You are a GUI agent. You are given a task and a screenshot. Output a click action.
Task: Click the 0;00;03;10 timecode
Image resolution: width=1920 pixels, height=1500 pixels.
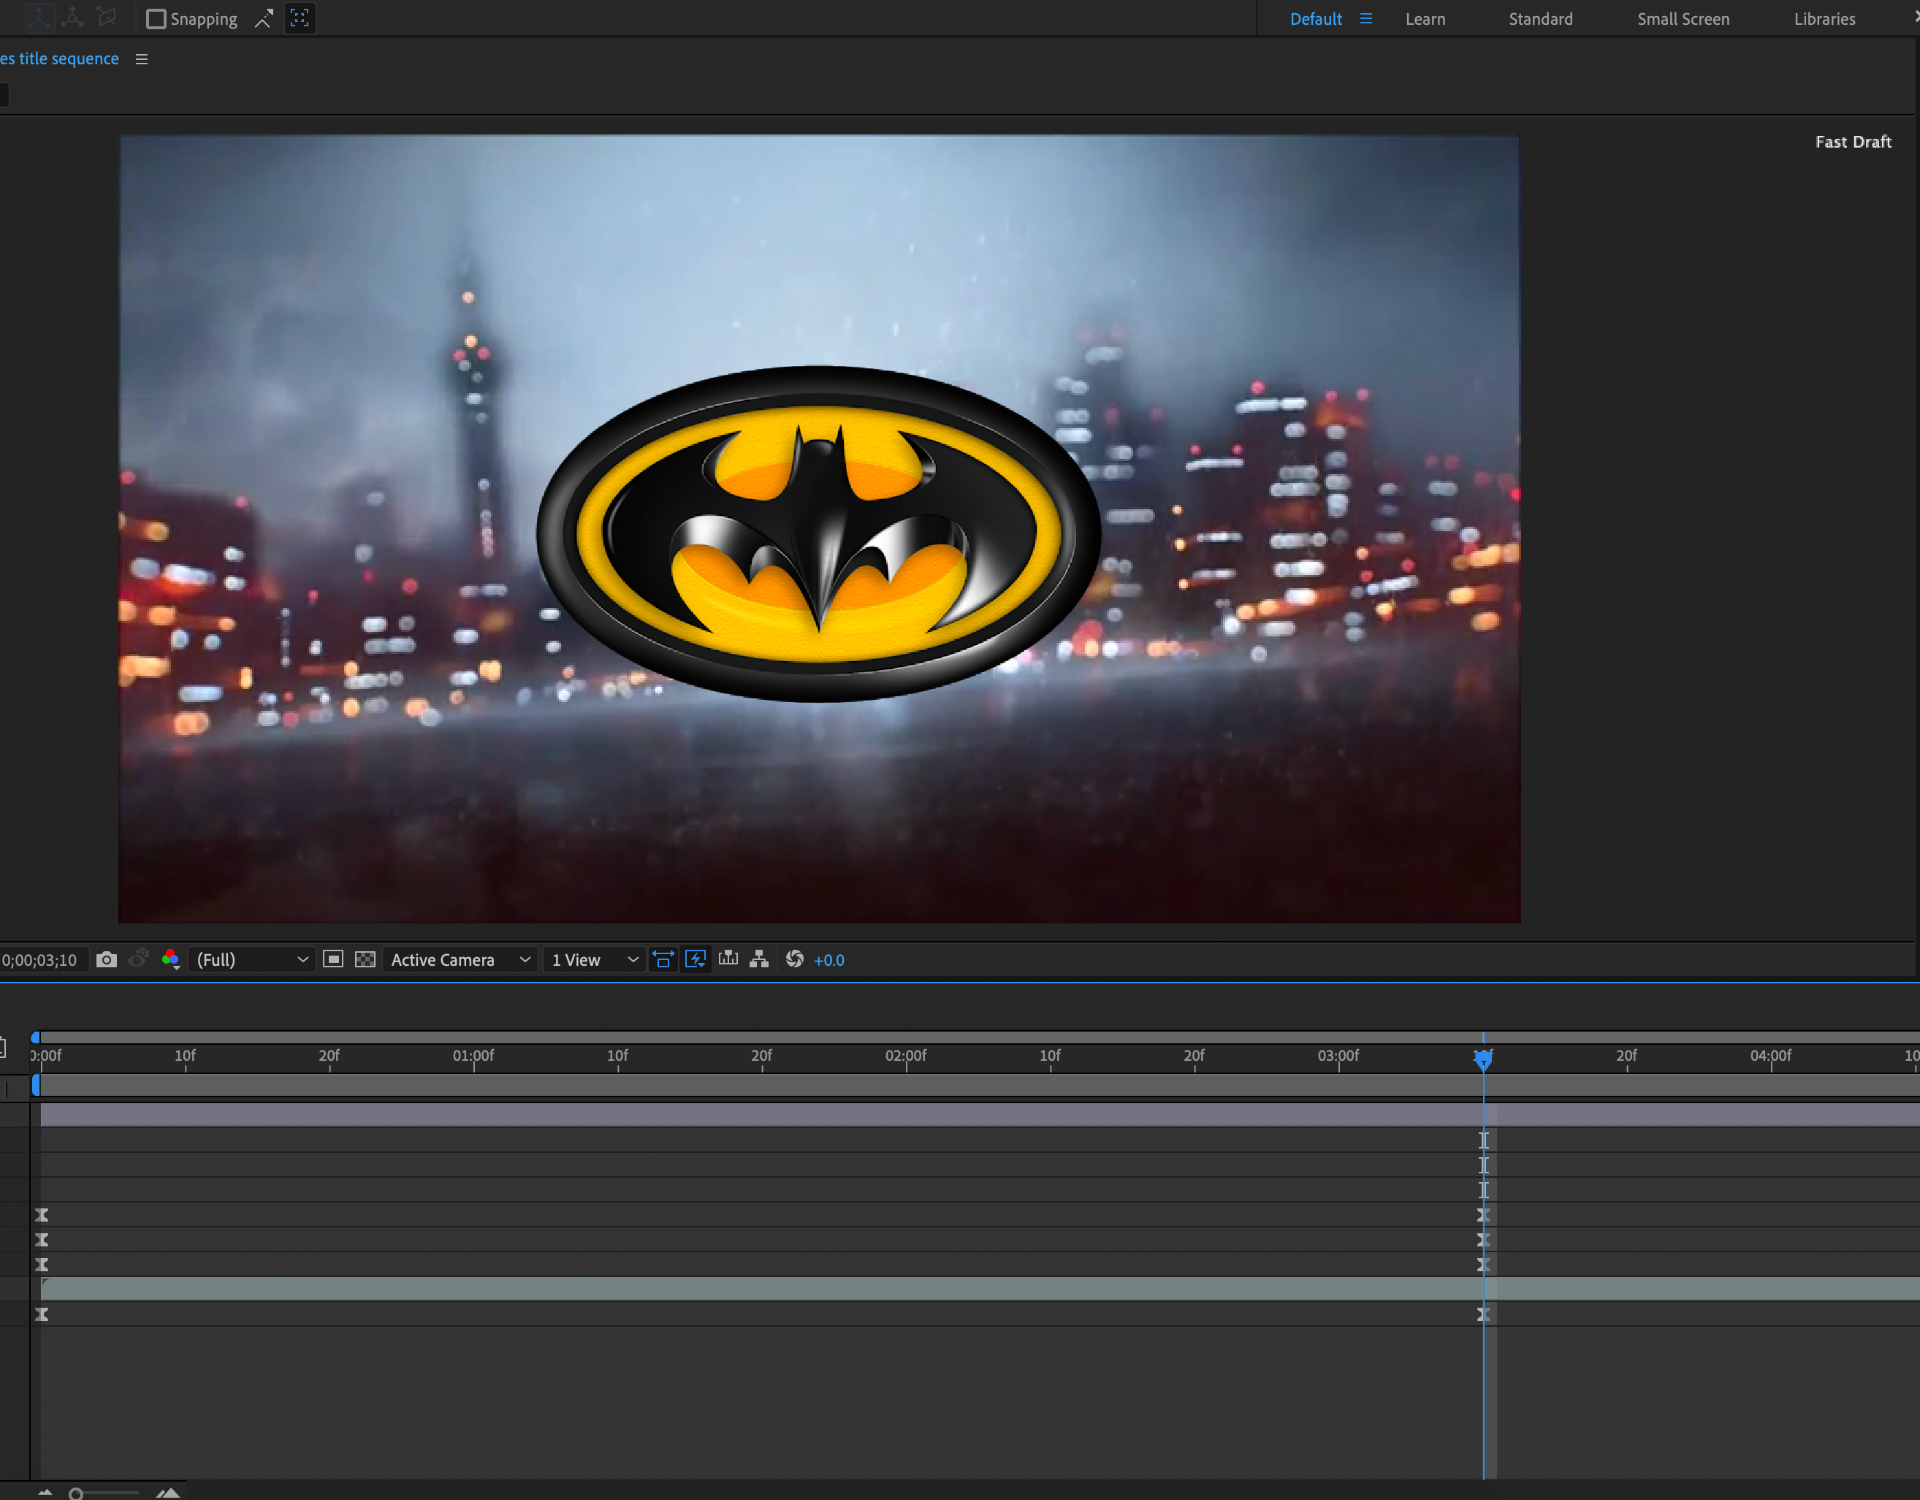click(x=40, y=960)
